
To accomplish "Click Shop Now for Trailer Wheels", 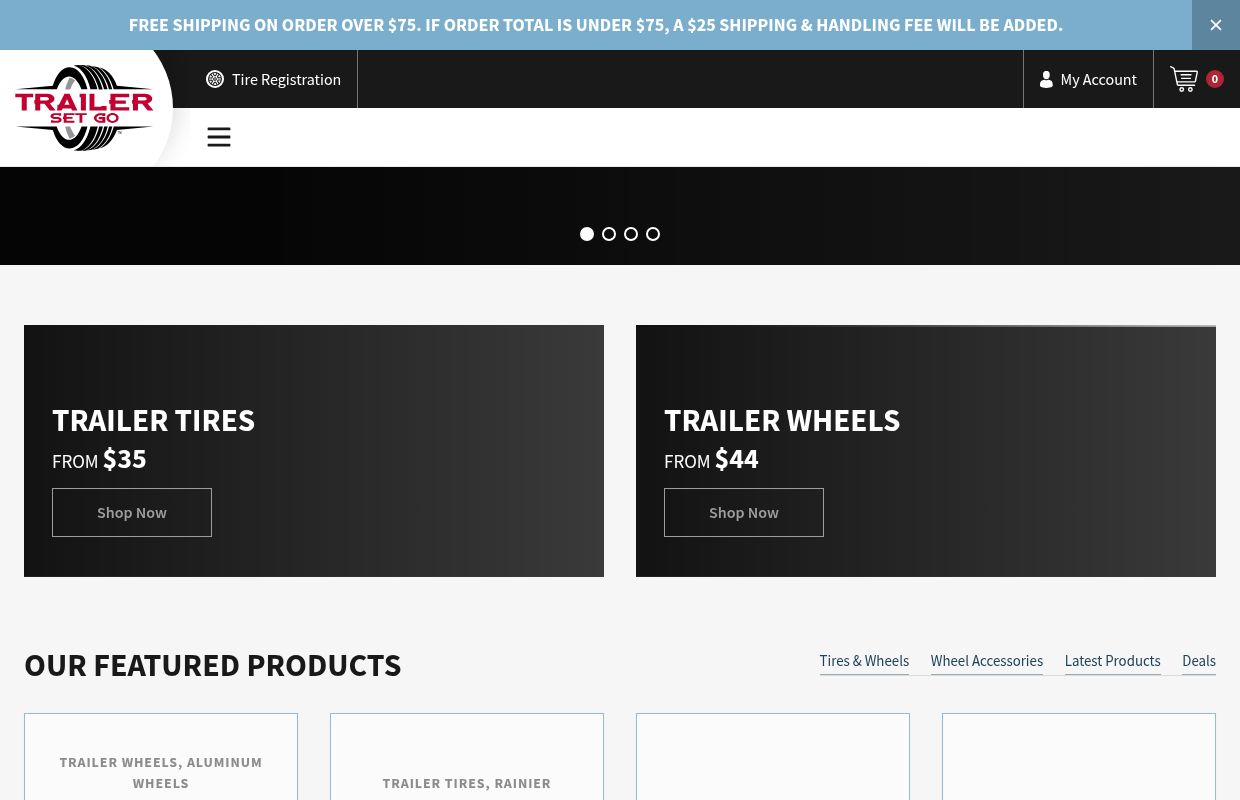I will click(743, 512).
